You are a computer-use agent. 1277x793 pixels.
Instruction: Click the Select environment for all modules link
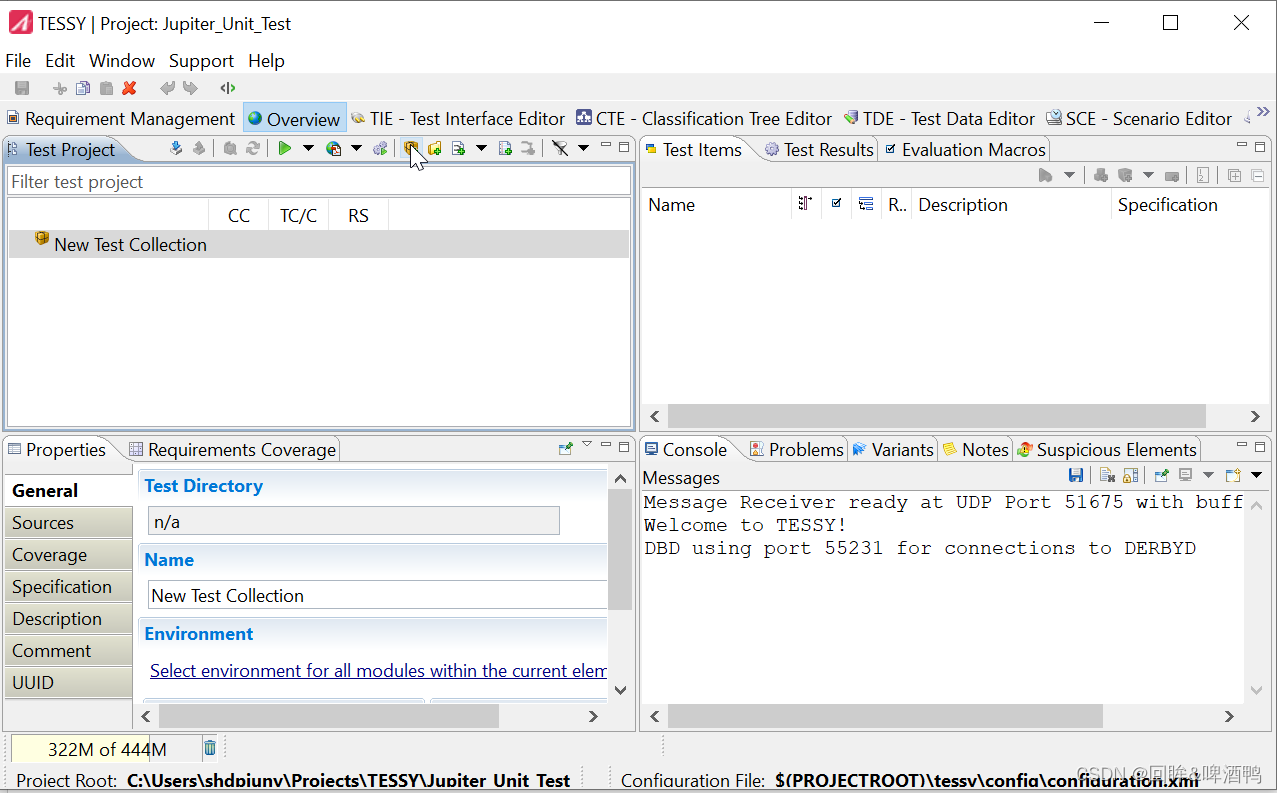pos(378,670)
